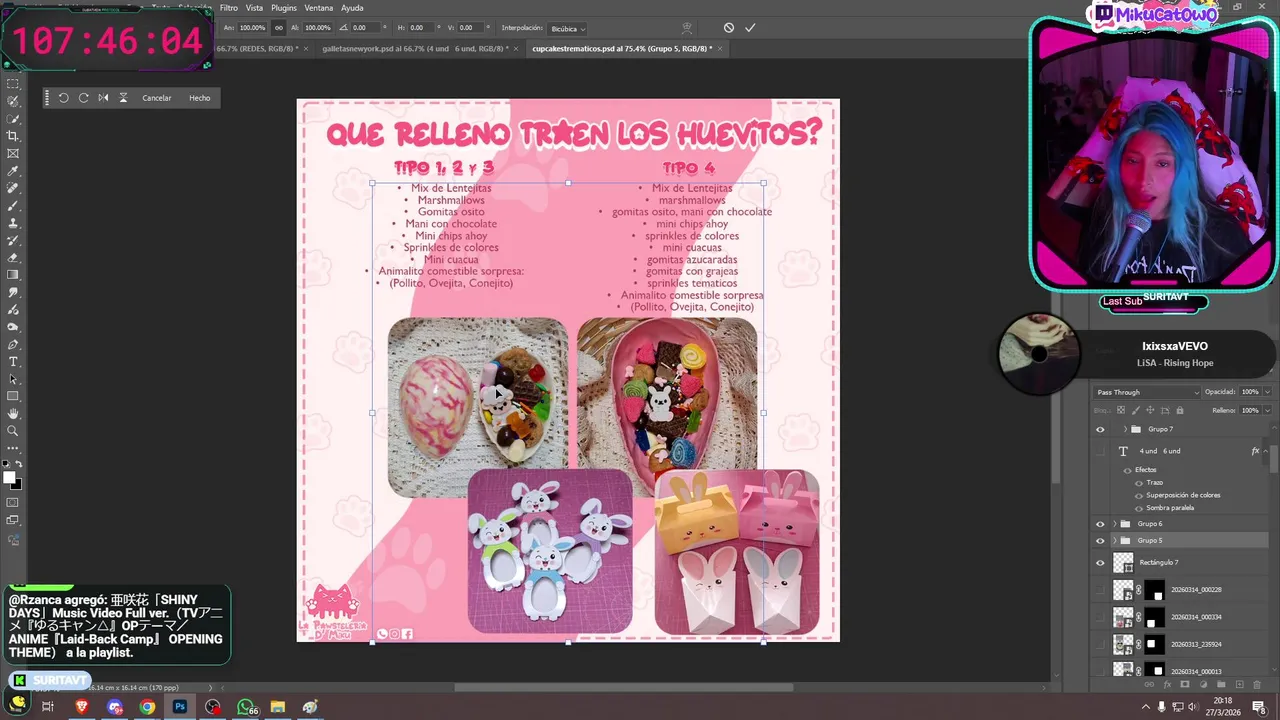Flip vertically using the transform bar icon
1280x720 pixels.
point(123,98)
